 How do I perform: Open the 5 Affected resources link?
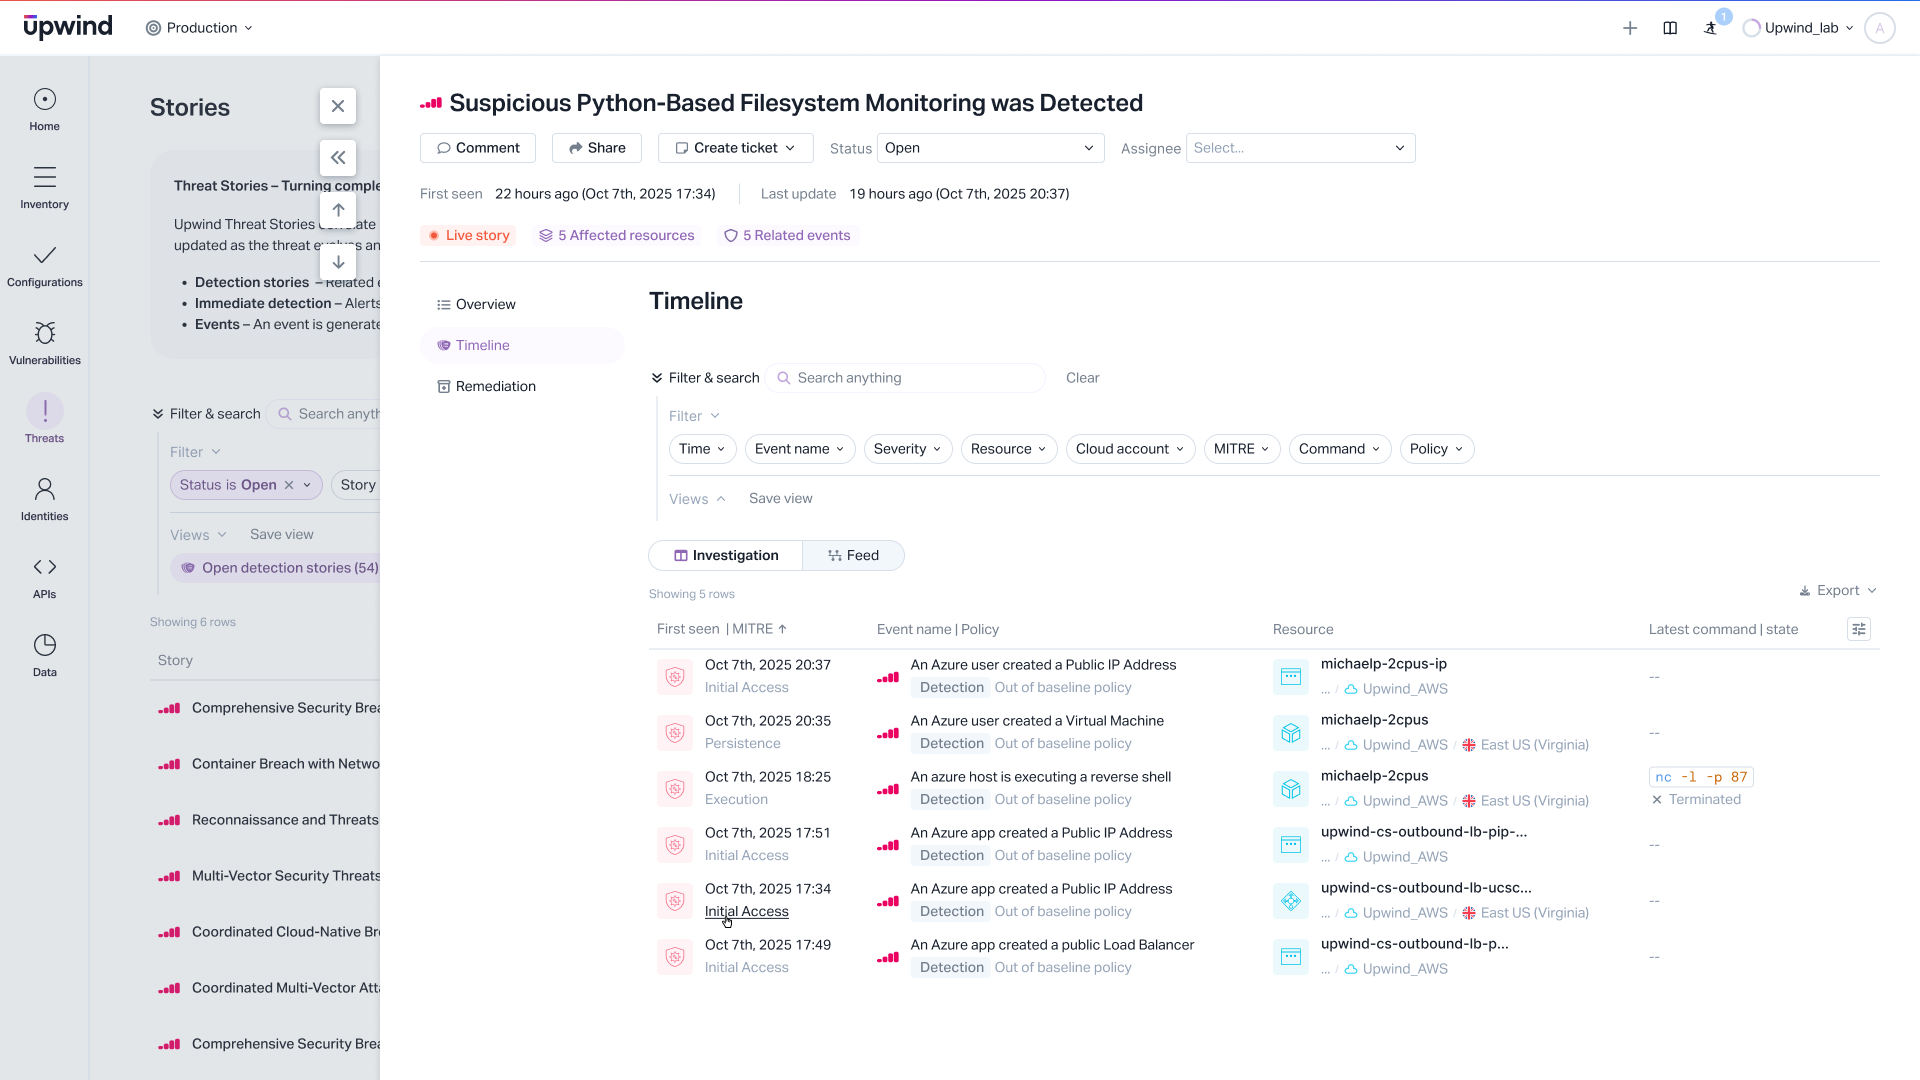(x=616, y=235)
